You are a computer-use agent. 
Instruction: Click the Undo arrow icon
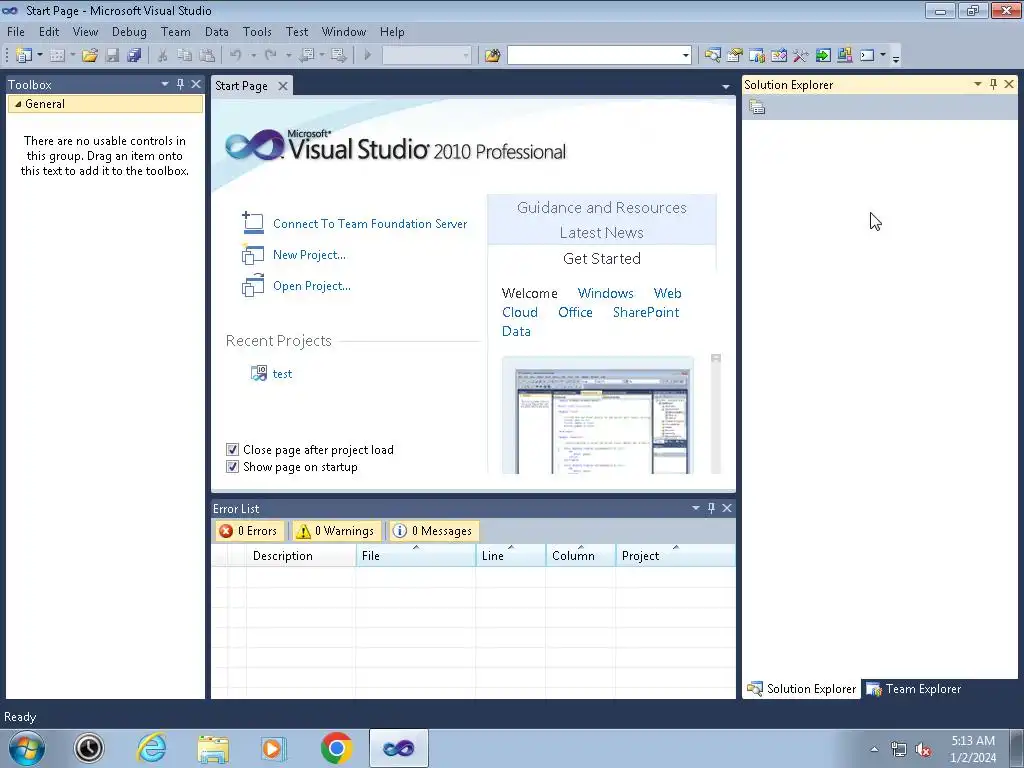click(x=236, y=56)
